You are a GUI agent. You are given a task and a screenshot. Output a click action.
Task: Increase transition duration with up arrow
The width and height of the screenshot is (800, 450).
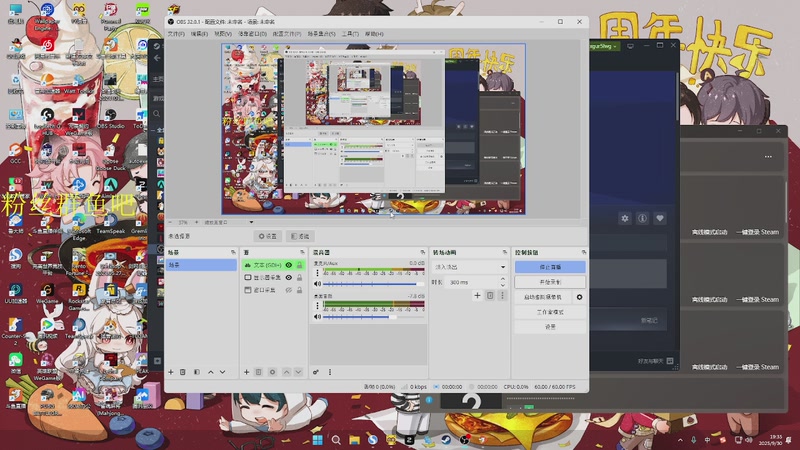coord(503,279)
